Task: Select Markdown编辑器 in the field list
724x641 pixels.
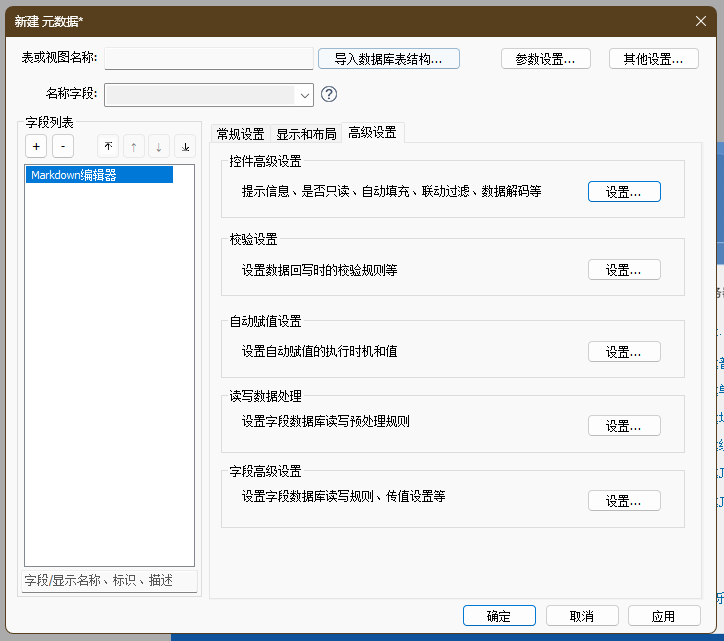Action: click(x=99, y=174)
